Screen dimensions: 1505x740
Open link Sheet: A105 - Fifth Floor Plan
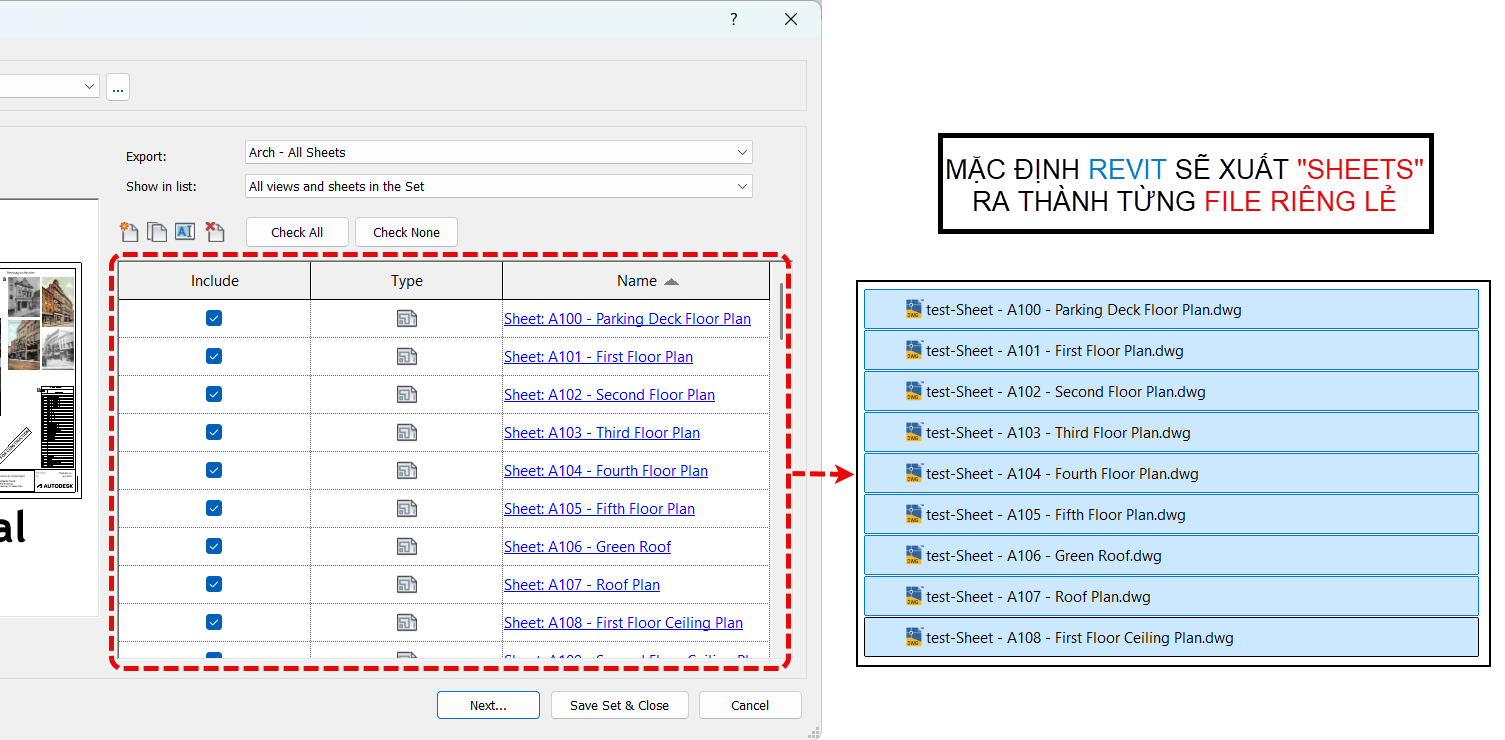(599, 509)
